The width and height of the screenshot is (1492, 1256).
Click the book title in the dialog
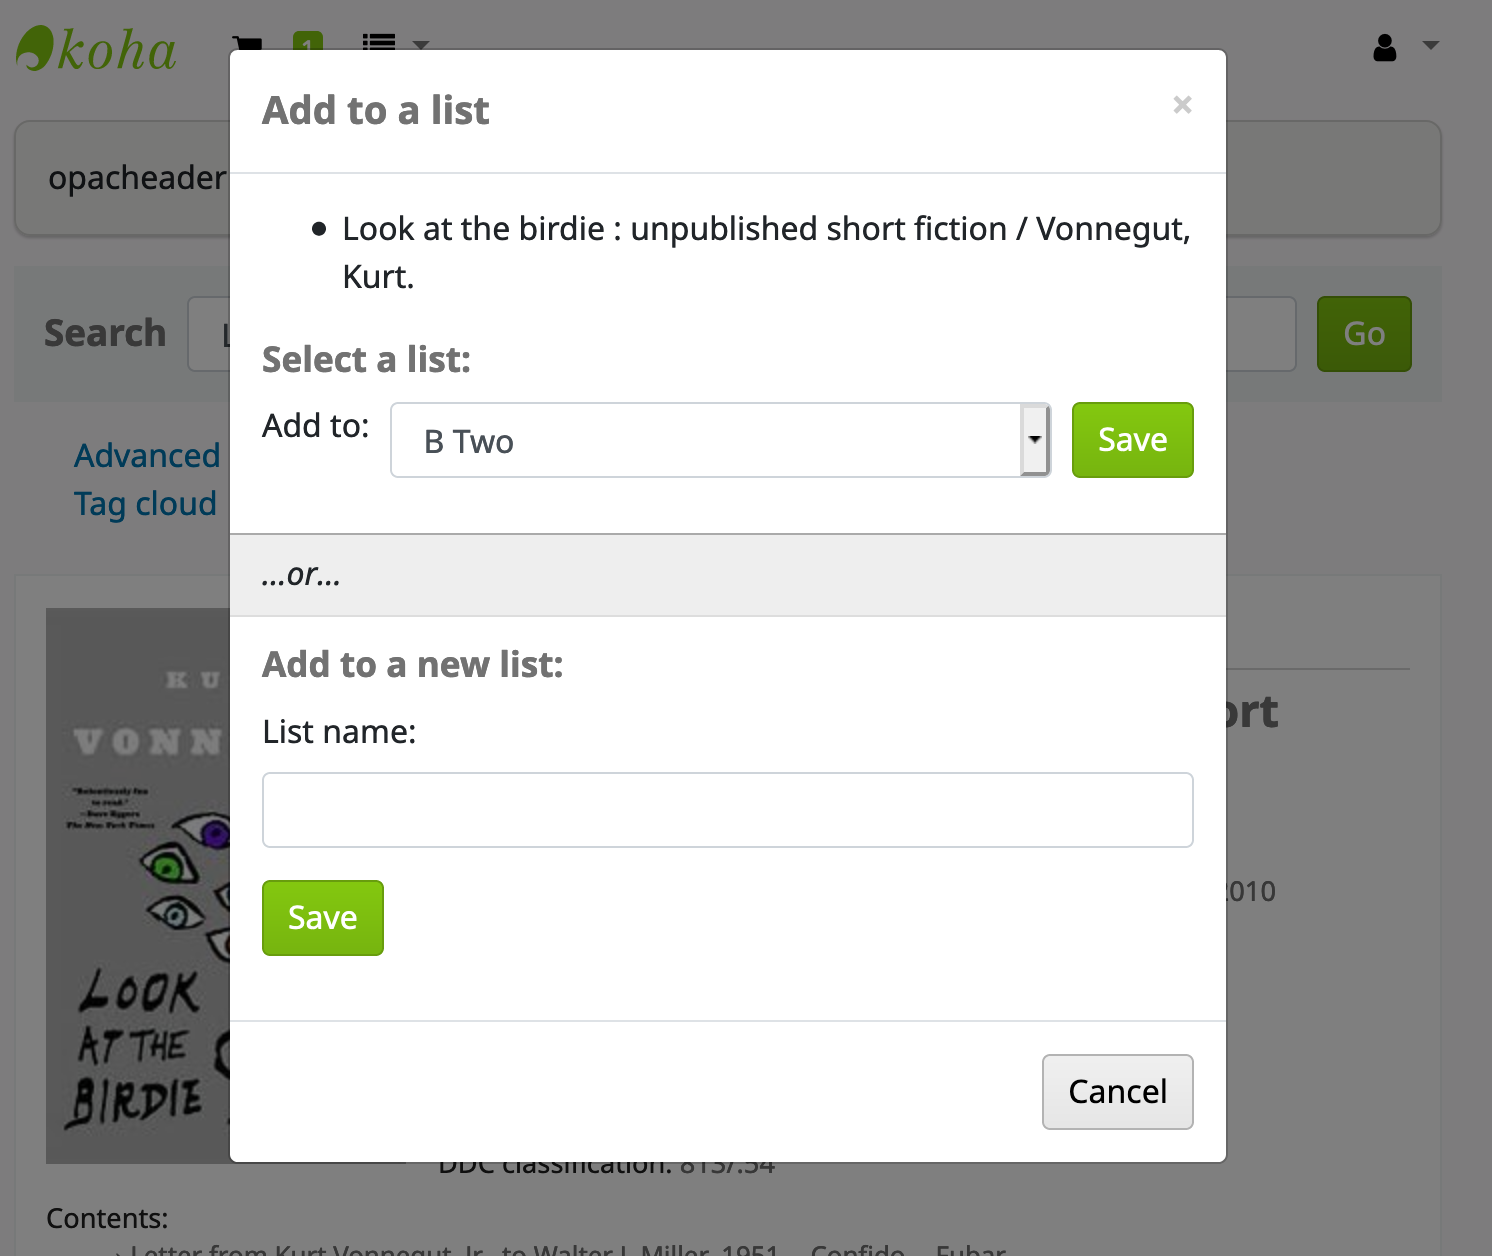pyautogui.click(x=766, y=252)
